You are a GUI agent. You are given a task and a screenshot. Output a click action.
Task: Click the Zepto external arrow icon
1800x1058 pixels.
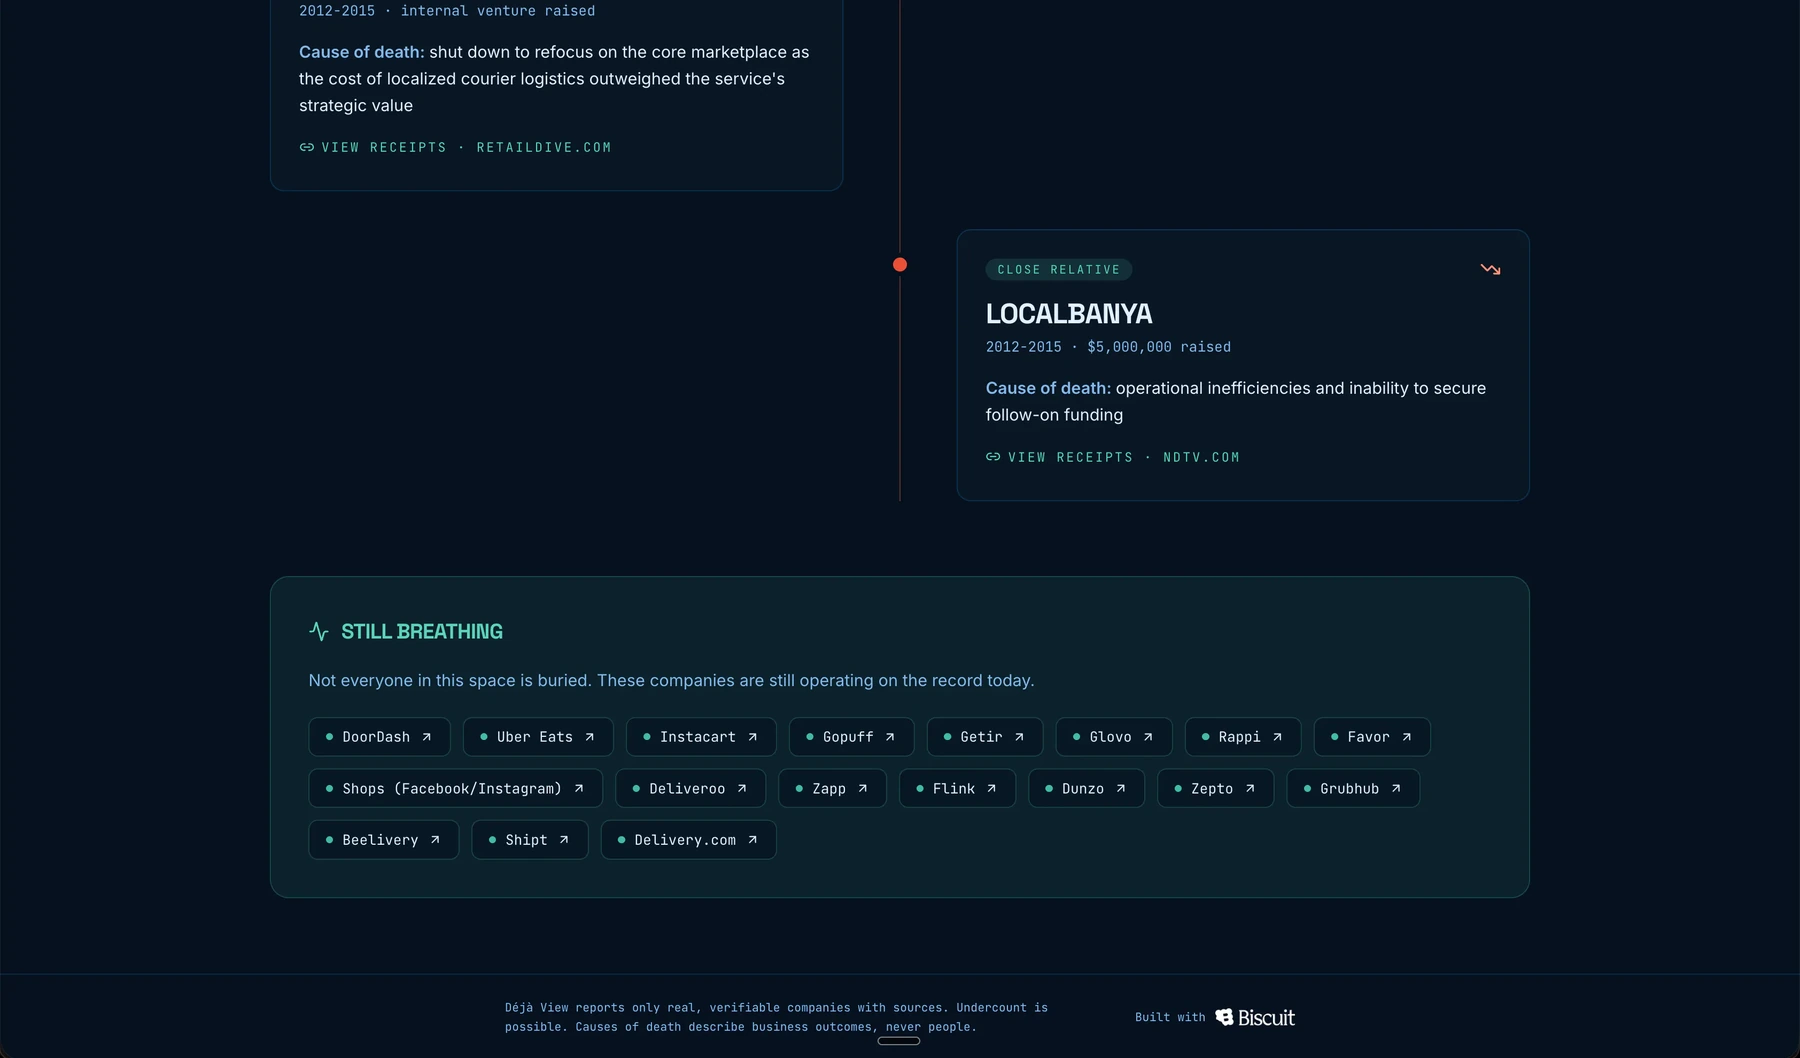(1250, 788)
